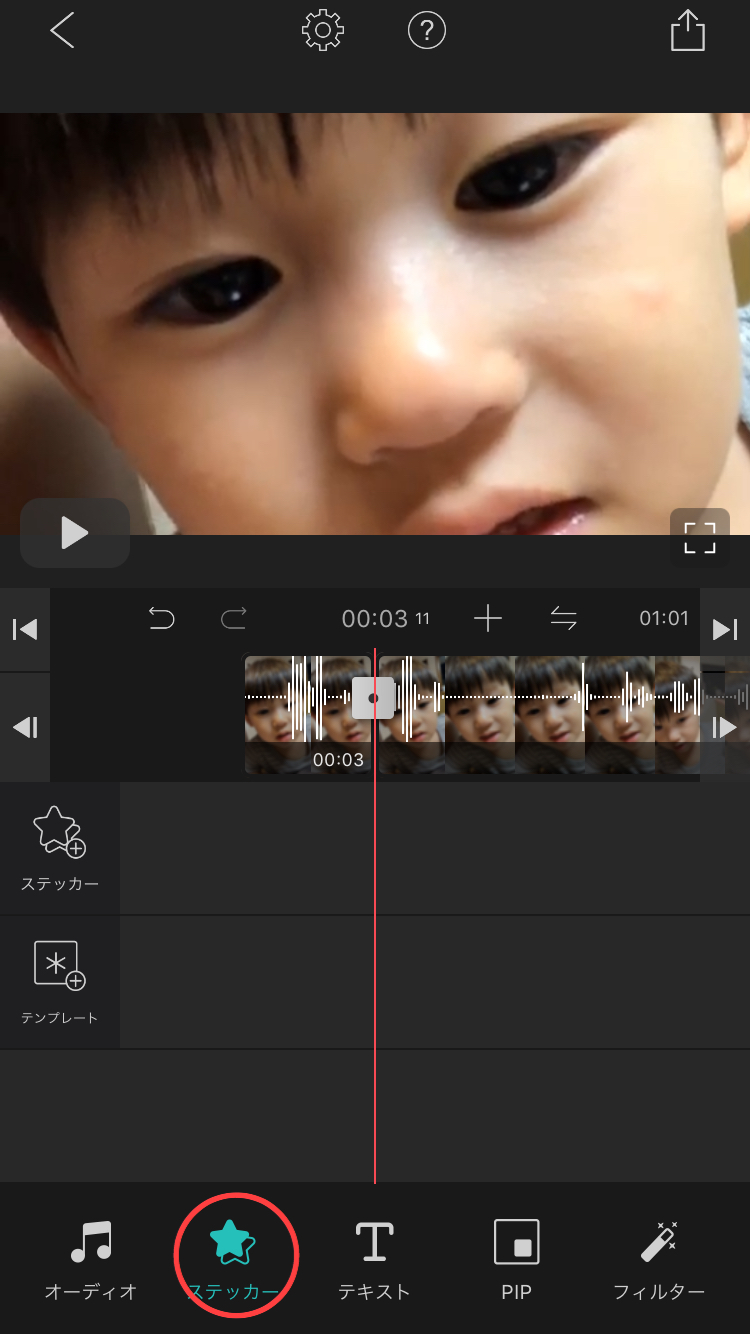The width and height of the screenshot is (750, 1334).
Task: Tap the back arrow at top left
Action: point(62,32)
